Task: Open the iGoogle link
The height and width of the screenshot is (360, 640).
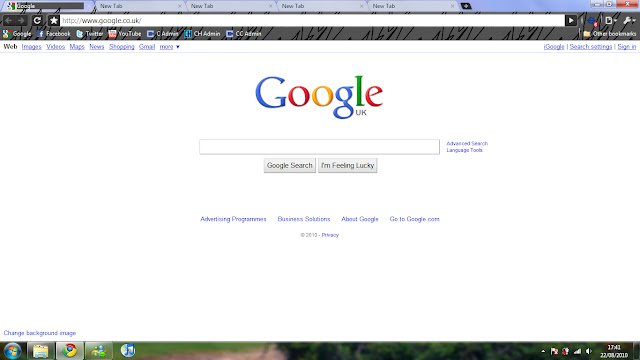Action: (x=554, y=47)
